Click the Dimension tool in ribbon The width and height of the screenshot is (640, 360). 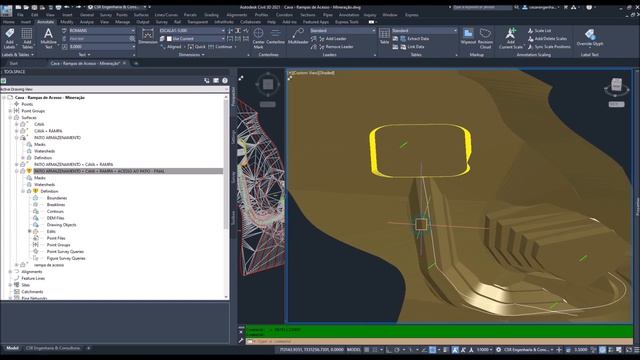pos(148,36)
